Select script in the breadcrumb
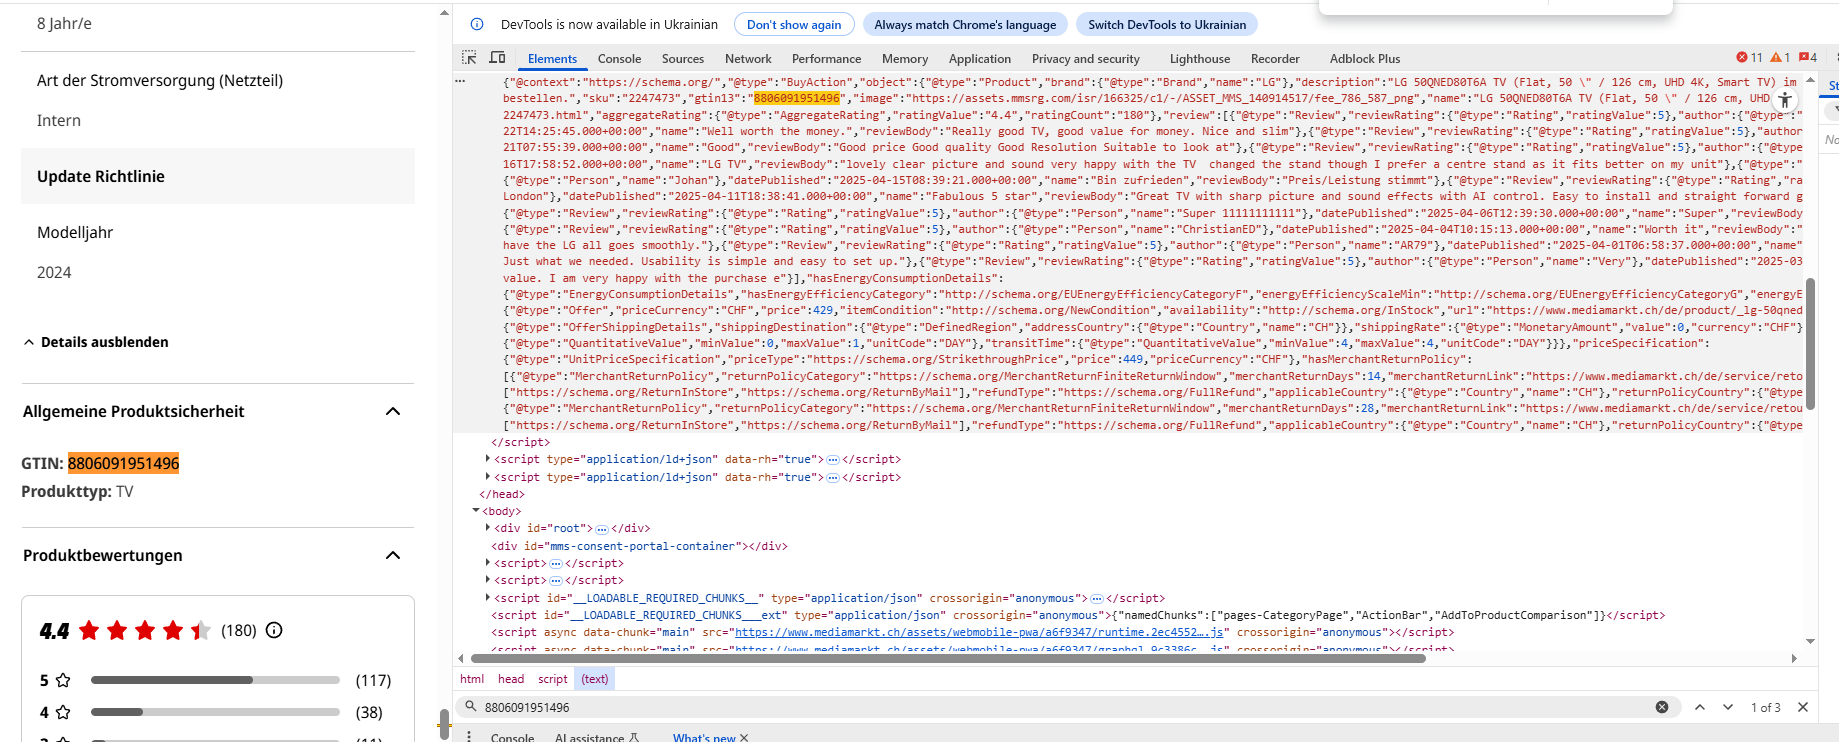The width and height of the screenshot is (1839, 742). 553,679
